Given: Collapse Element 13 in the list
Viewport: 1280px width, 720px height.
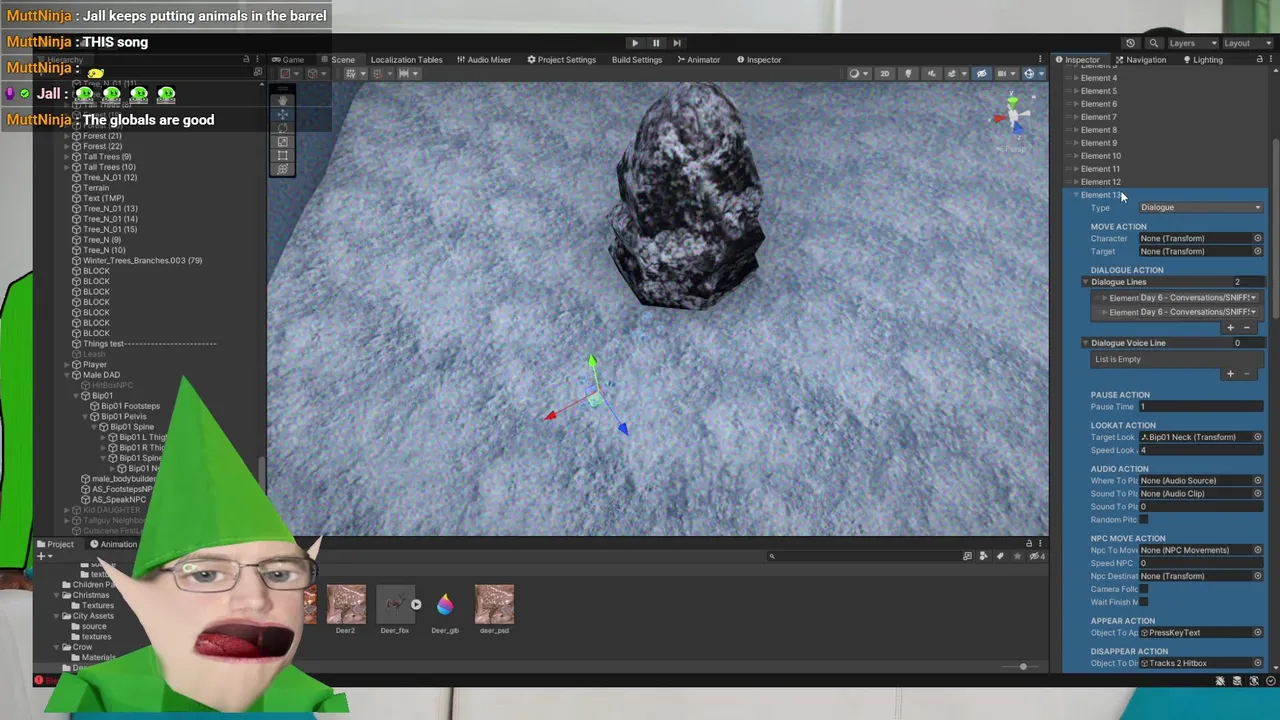Looking at the screenshot, I should click(1077, 195).
